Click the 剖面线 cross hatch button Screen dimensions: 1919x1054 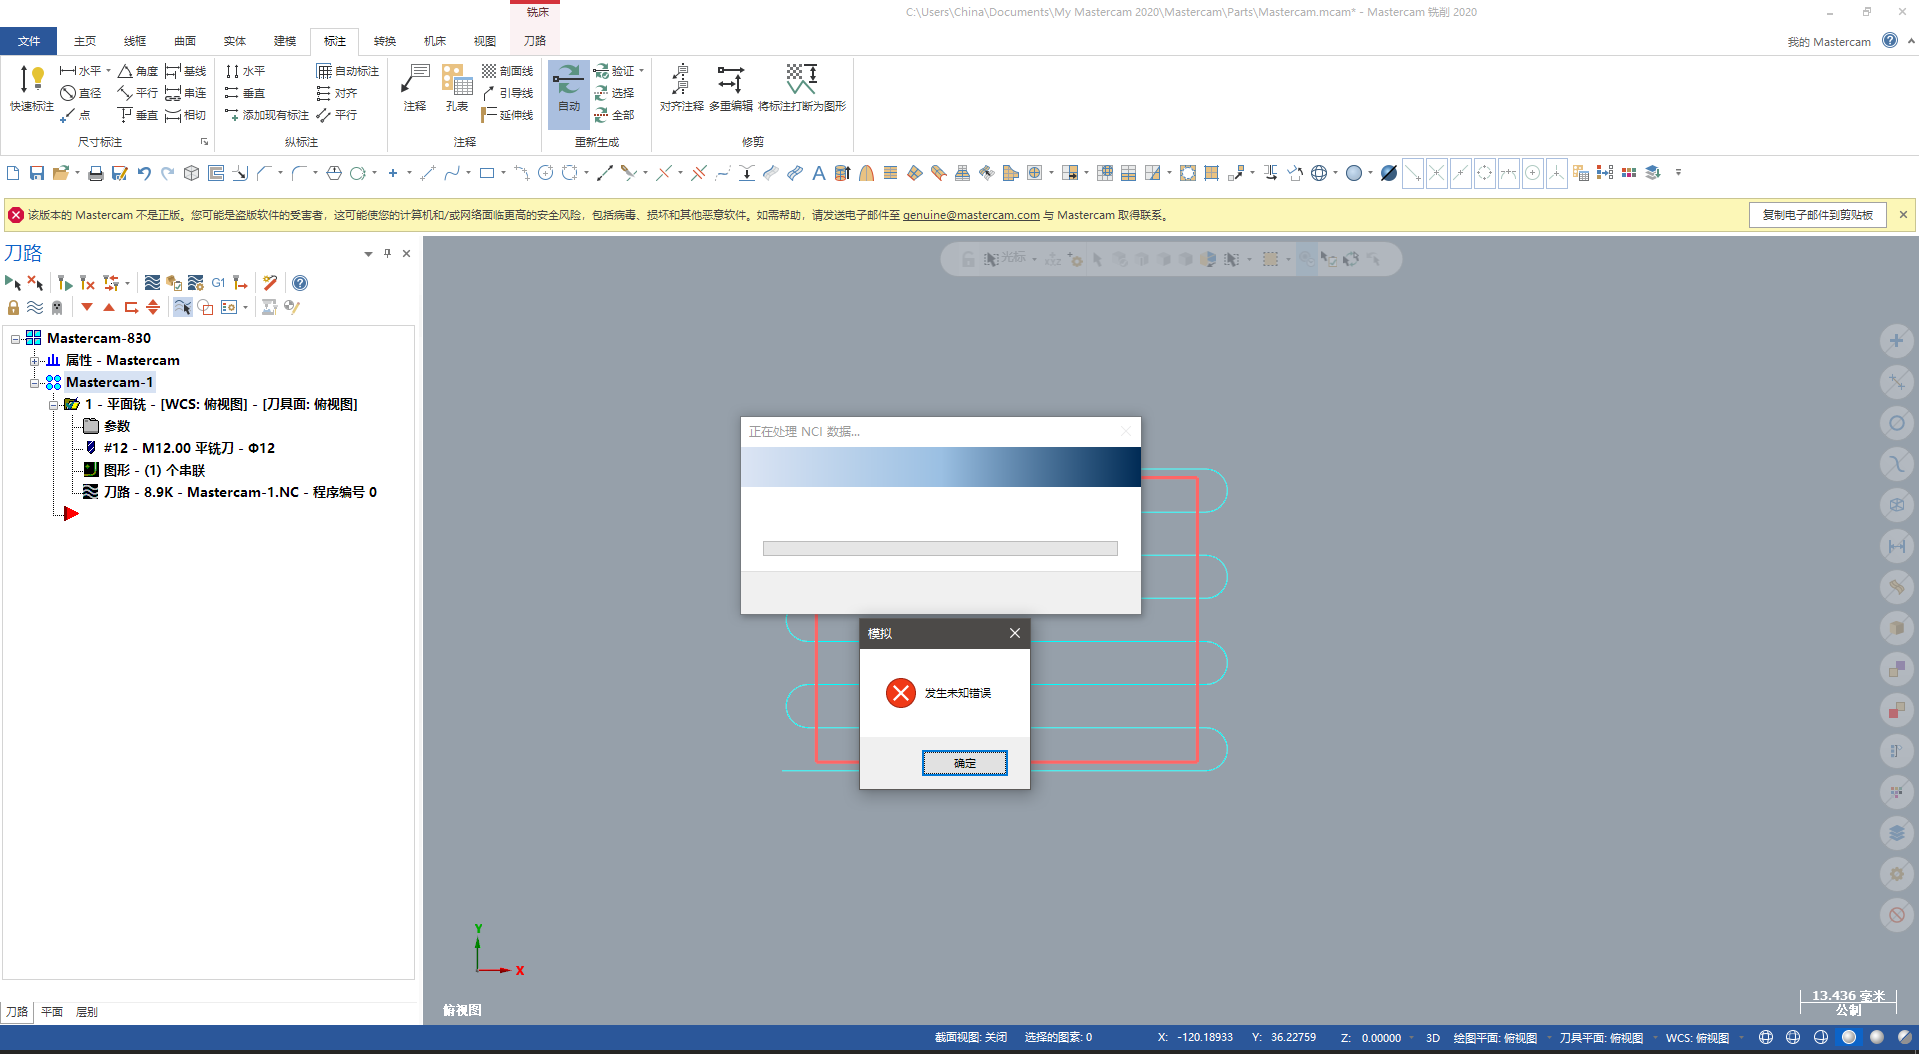(x=507, y=71)
